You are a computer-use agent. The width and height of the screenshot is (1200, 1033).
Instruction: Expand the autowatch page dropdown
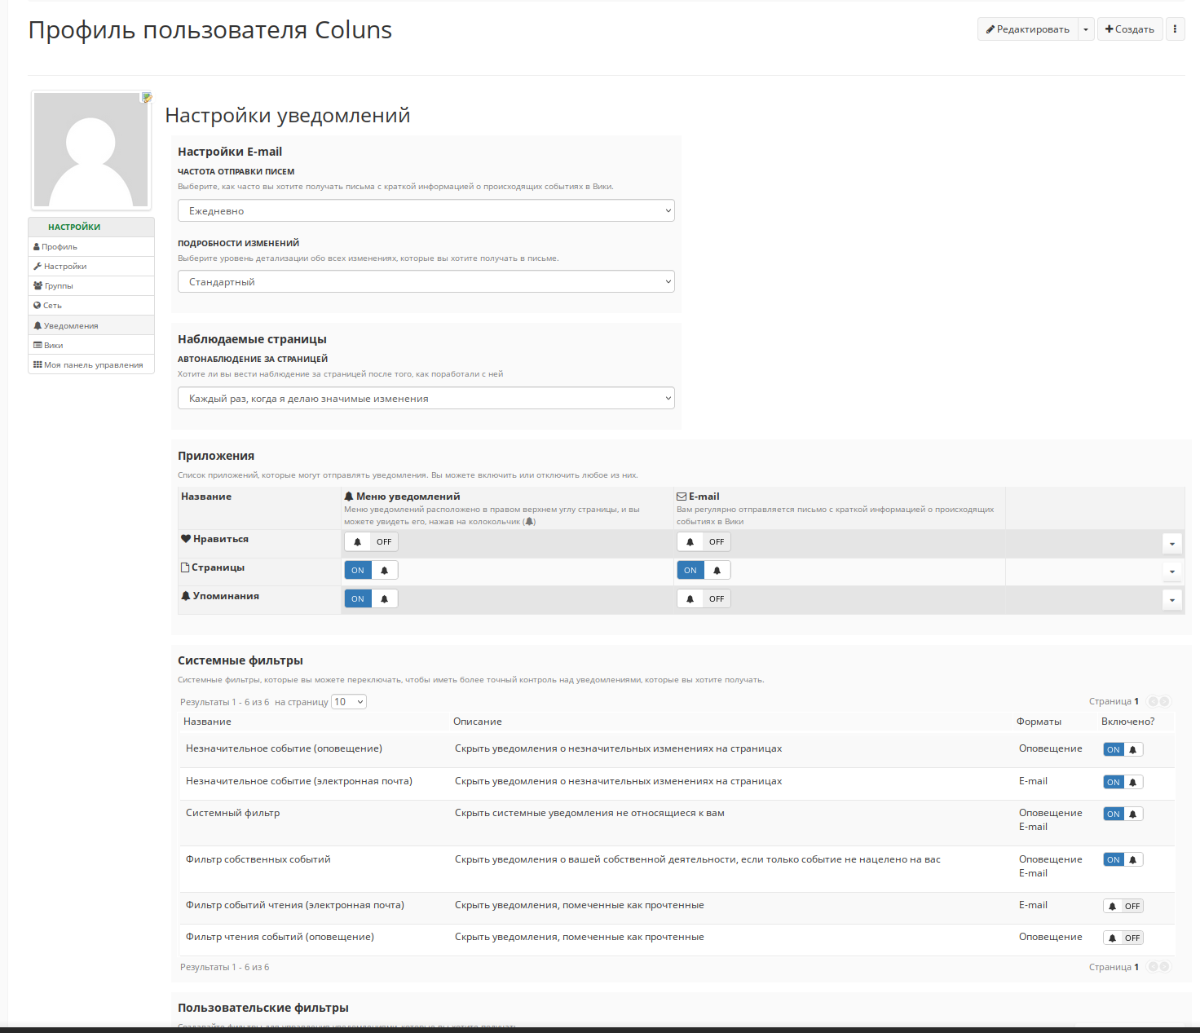[x=426, y=398]
